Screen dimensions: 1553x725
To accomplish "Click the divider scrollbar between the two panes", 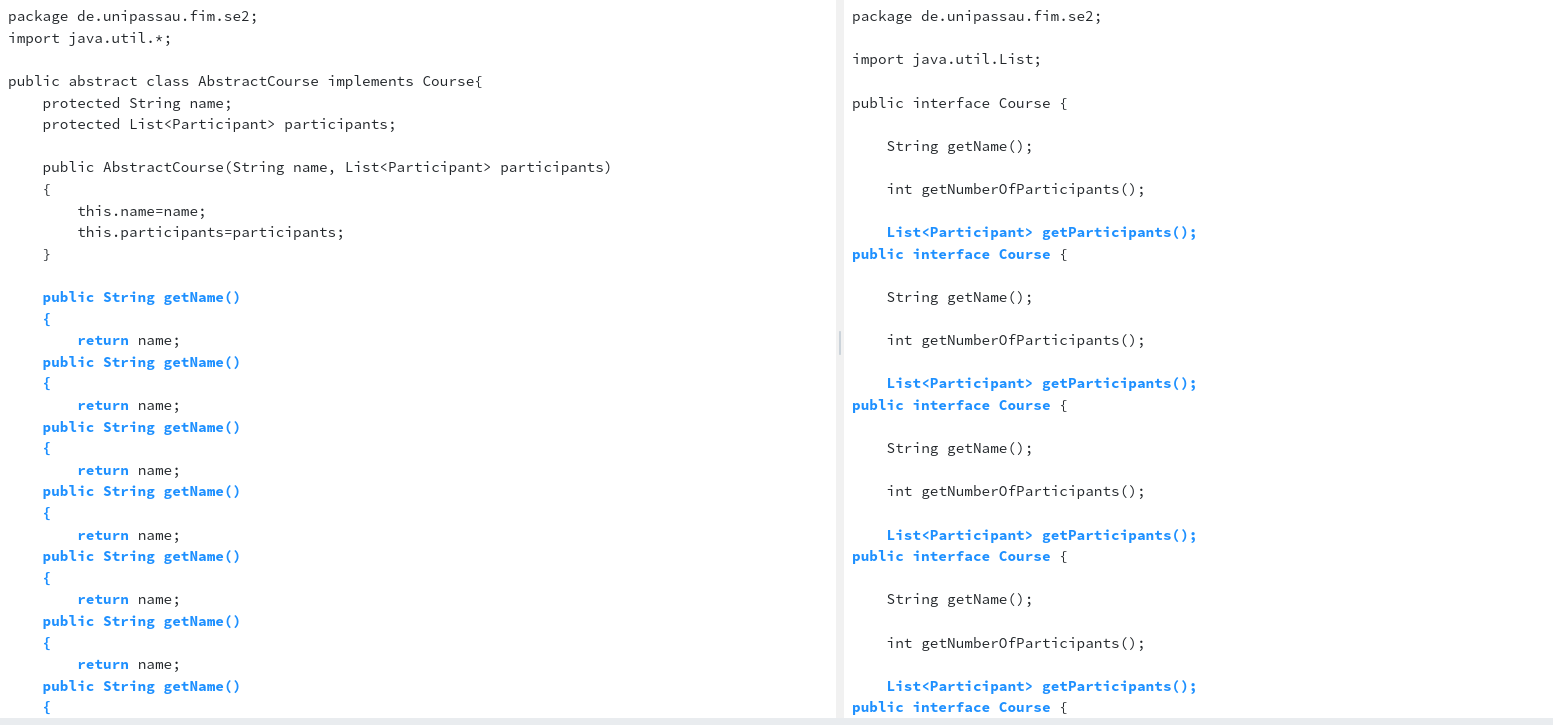I will pos(840,343).
